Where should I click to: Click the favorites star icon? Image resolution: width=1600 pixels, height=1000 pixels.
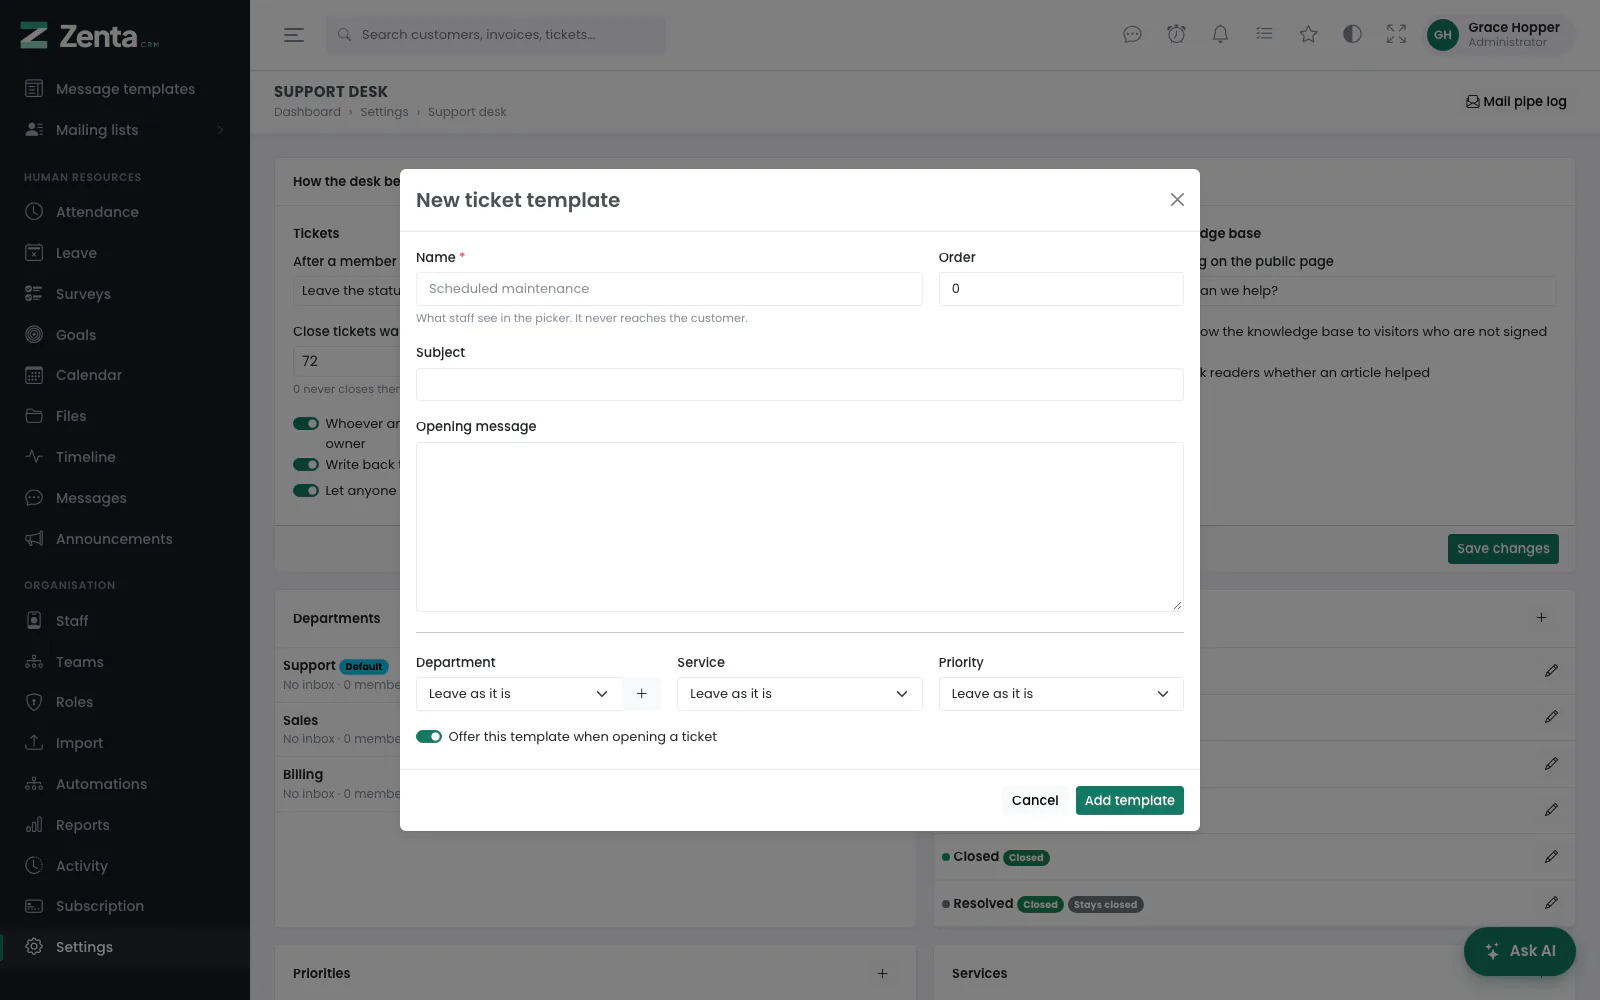pyautogui.click(x=1308, y=35)
